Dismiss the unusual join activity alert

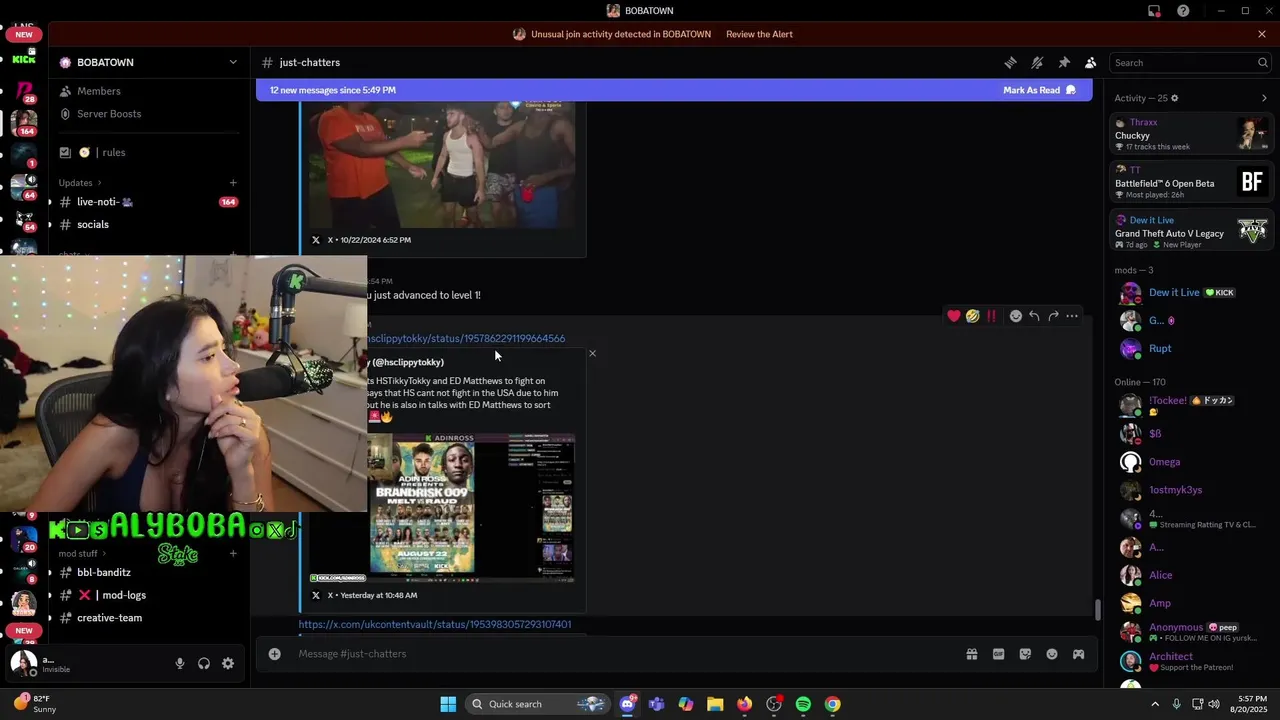pos(1262,34)
